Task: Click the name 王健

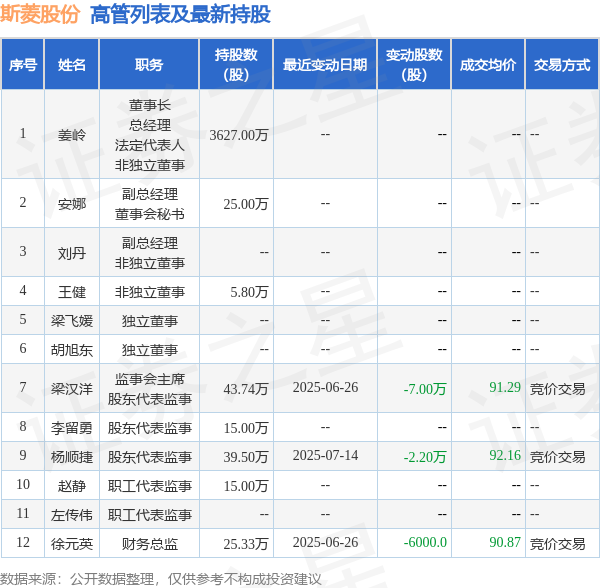Action: (x=72, y=292)
